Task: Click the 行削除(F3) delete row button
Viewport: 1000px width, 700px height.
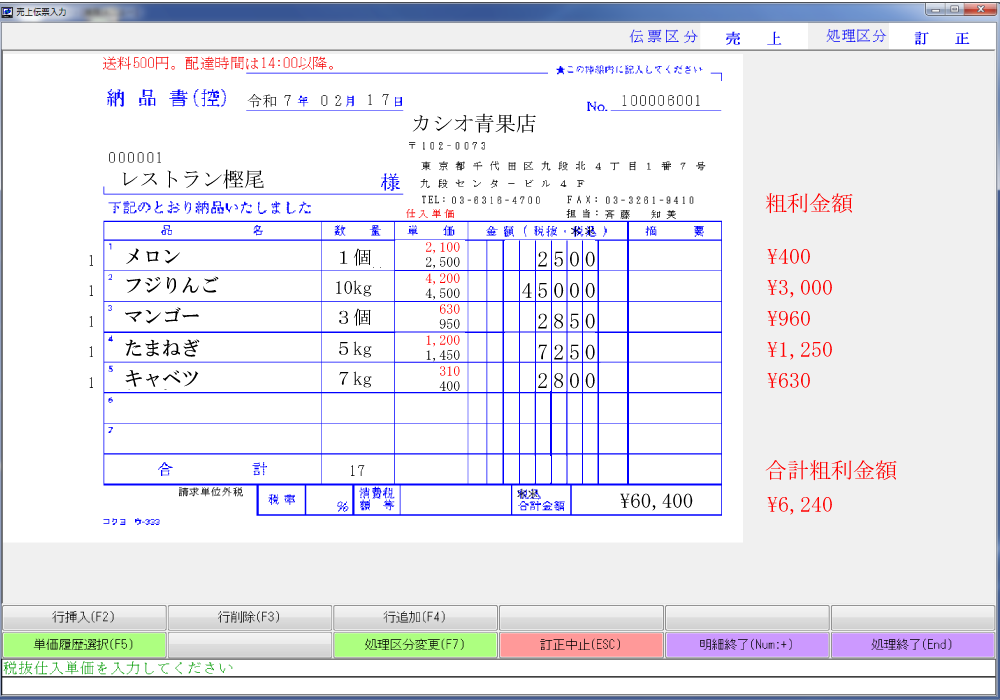Action: (x=249, y=617)
